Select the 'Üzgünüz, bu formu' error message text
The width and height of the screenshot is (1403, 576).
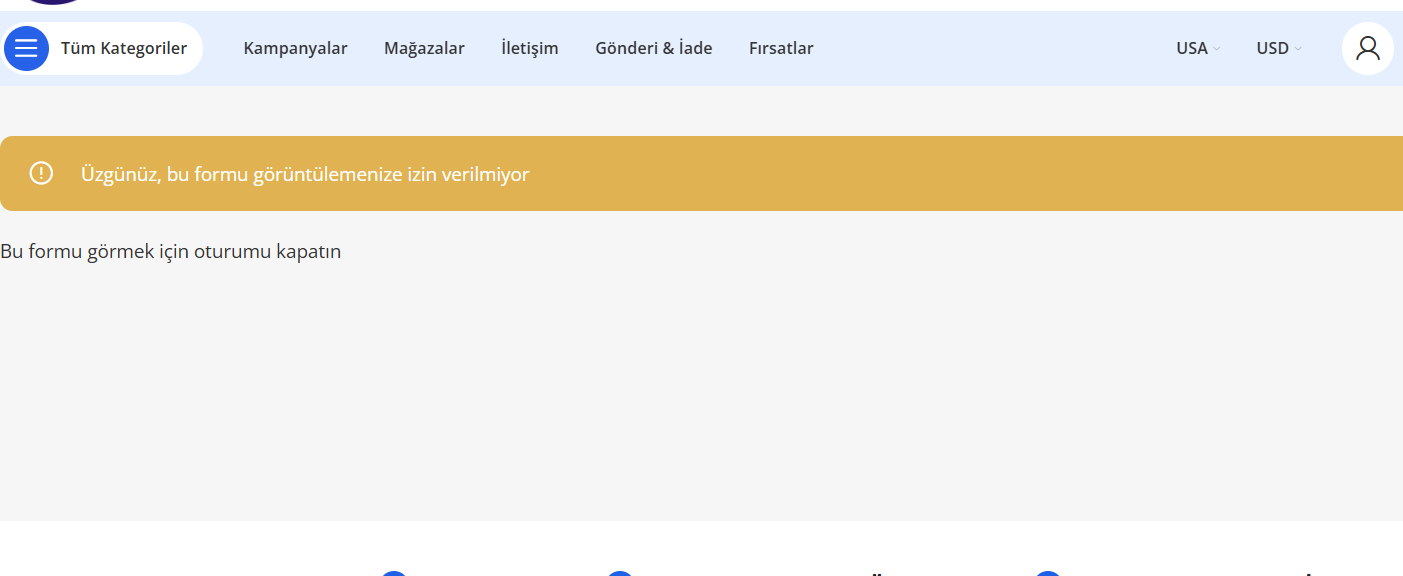(x=305, y=174)
